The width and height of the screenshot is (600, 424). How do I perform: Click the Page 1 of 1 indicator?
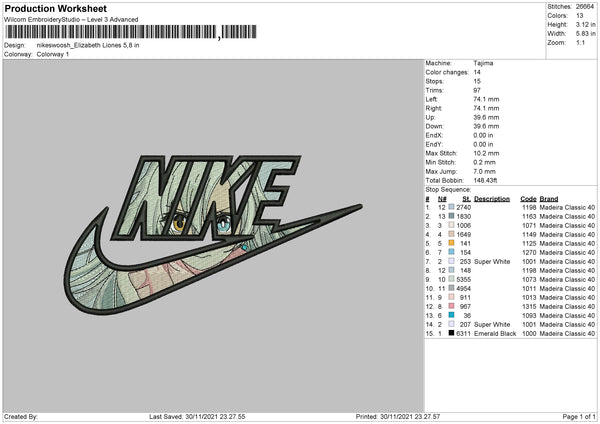tap(579, 416)
